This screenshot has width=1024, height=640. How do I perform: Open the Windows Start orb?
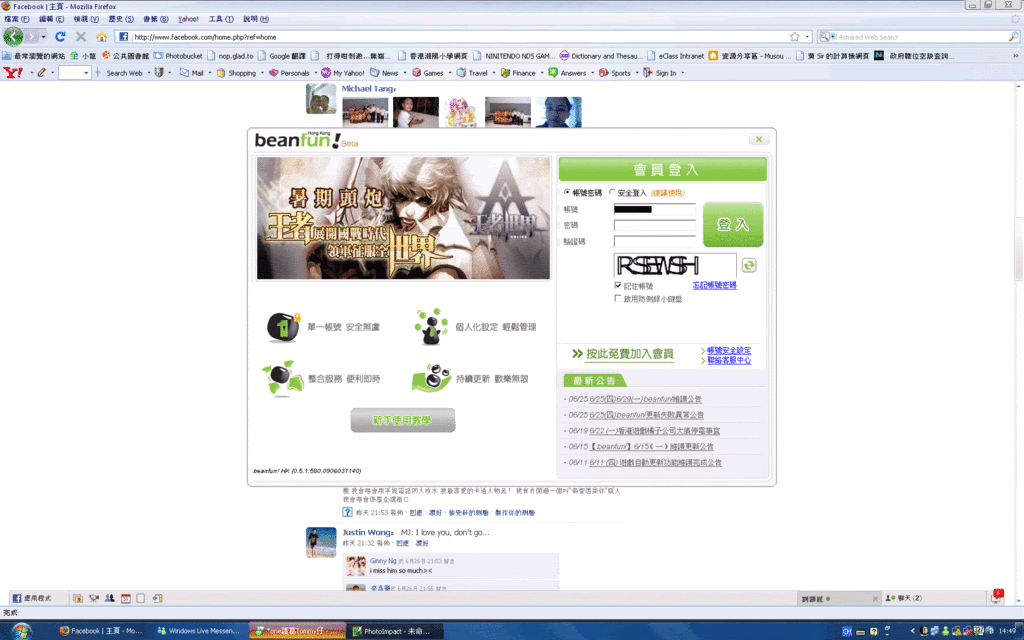pyautogui.click(x=21, y=631)
